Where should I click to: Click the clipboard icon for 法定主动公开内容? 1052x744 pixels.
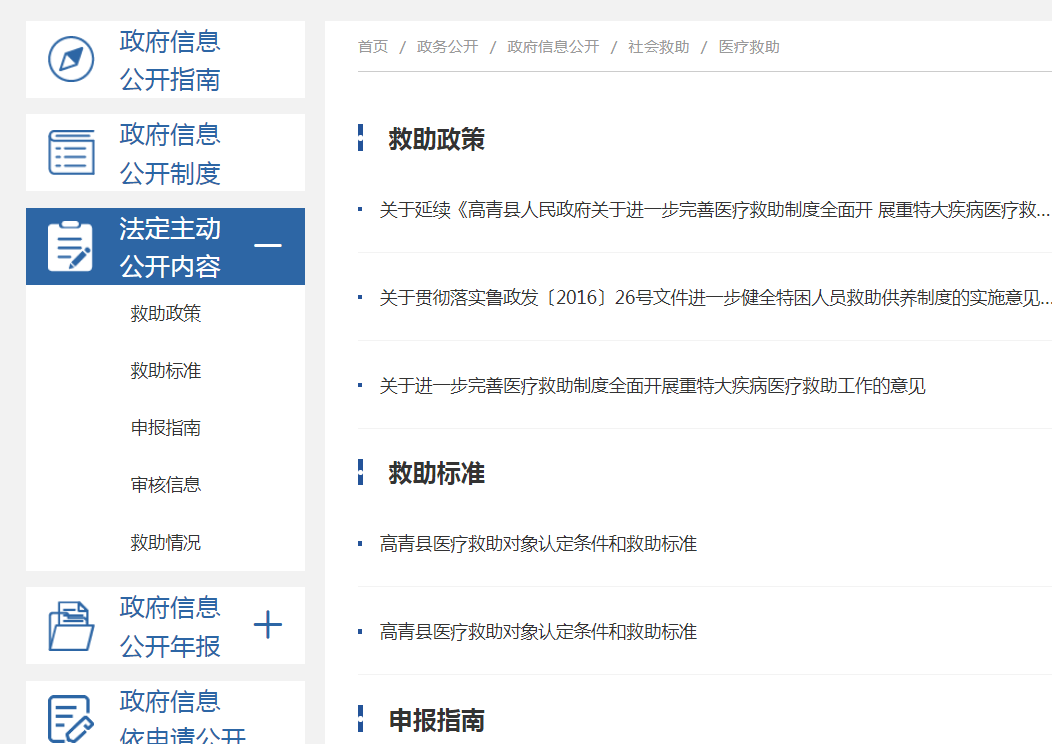[71, 246]
